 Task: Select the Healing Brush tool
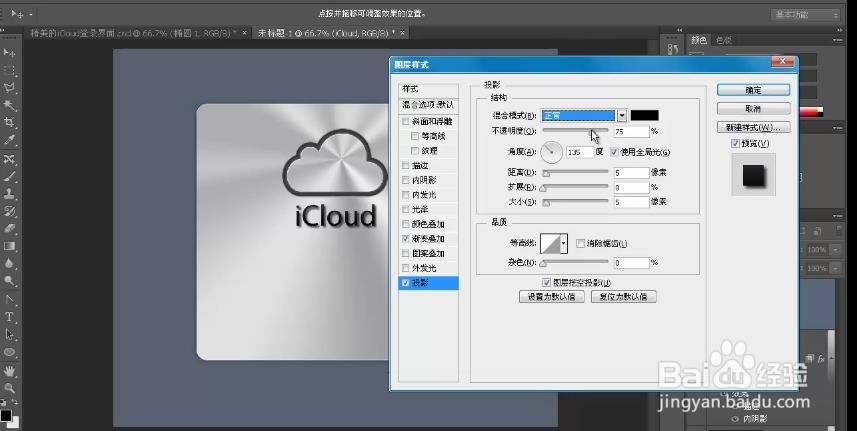(x=9, y=159)
